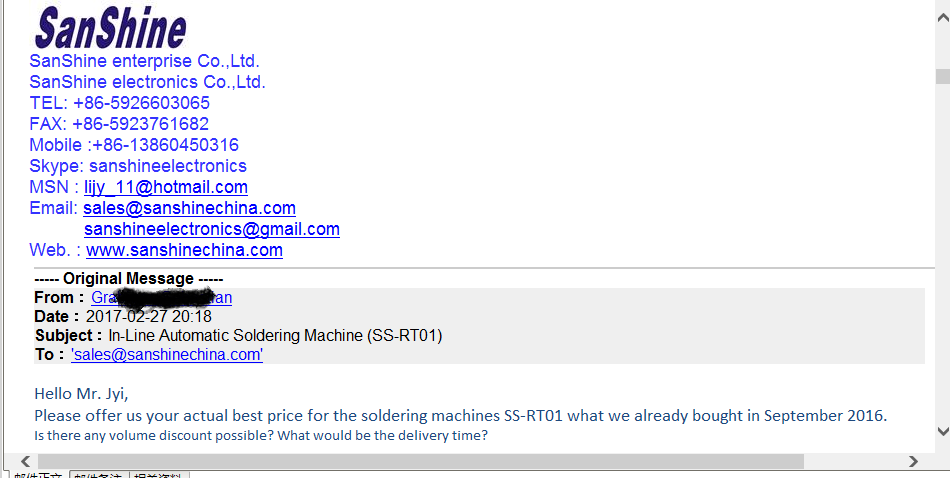950x478 pixels.
Task: Open the lijy_11@hotmail.com MSN link
Action: (166, 187)
